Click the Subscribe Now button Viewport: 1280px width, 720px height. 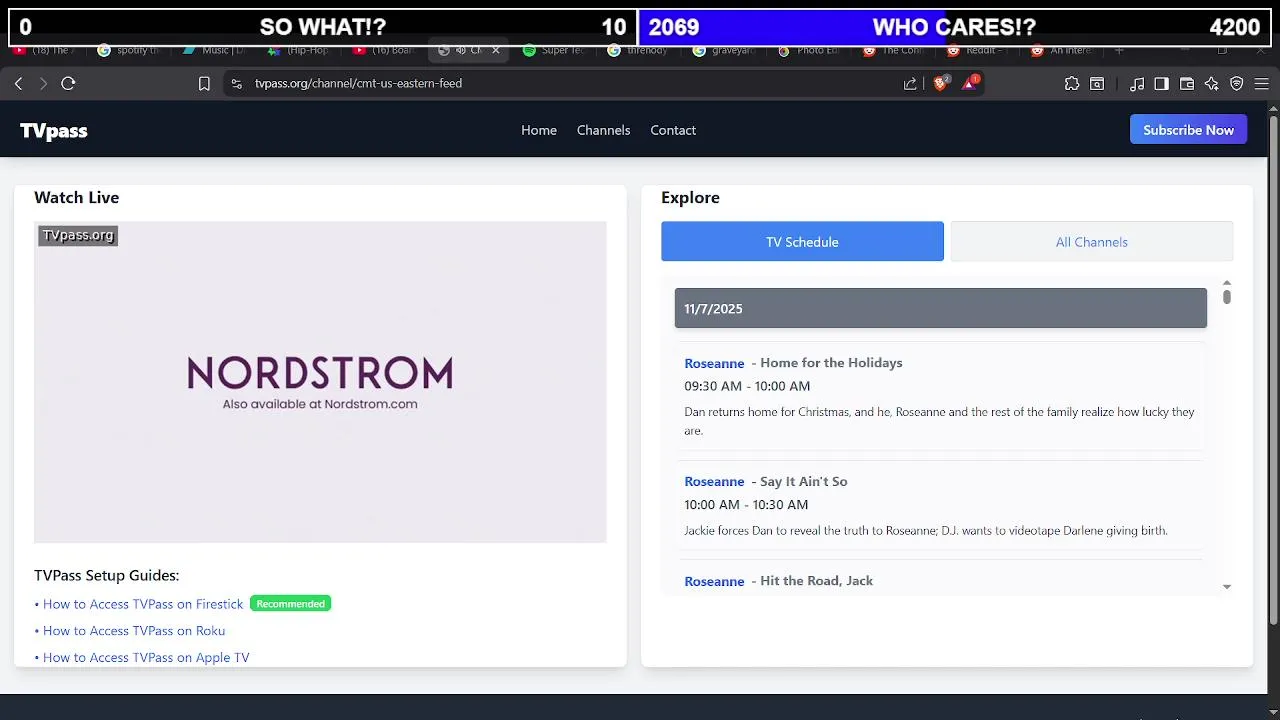[x=1188, y=130]
